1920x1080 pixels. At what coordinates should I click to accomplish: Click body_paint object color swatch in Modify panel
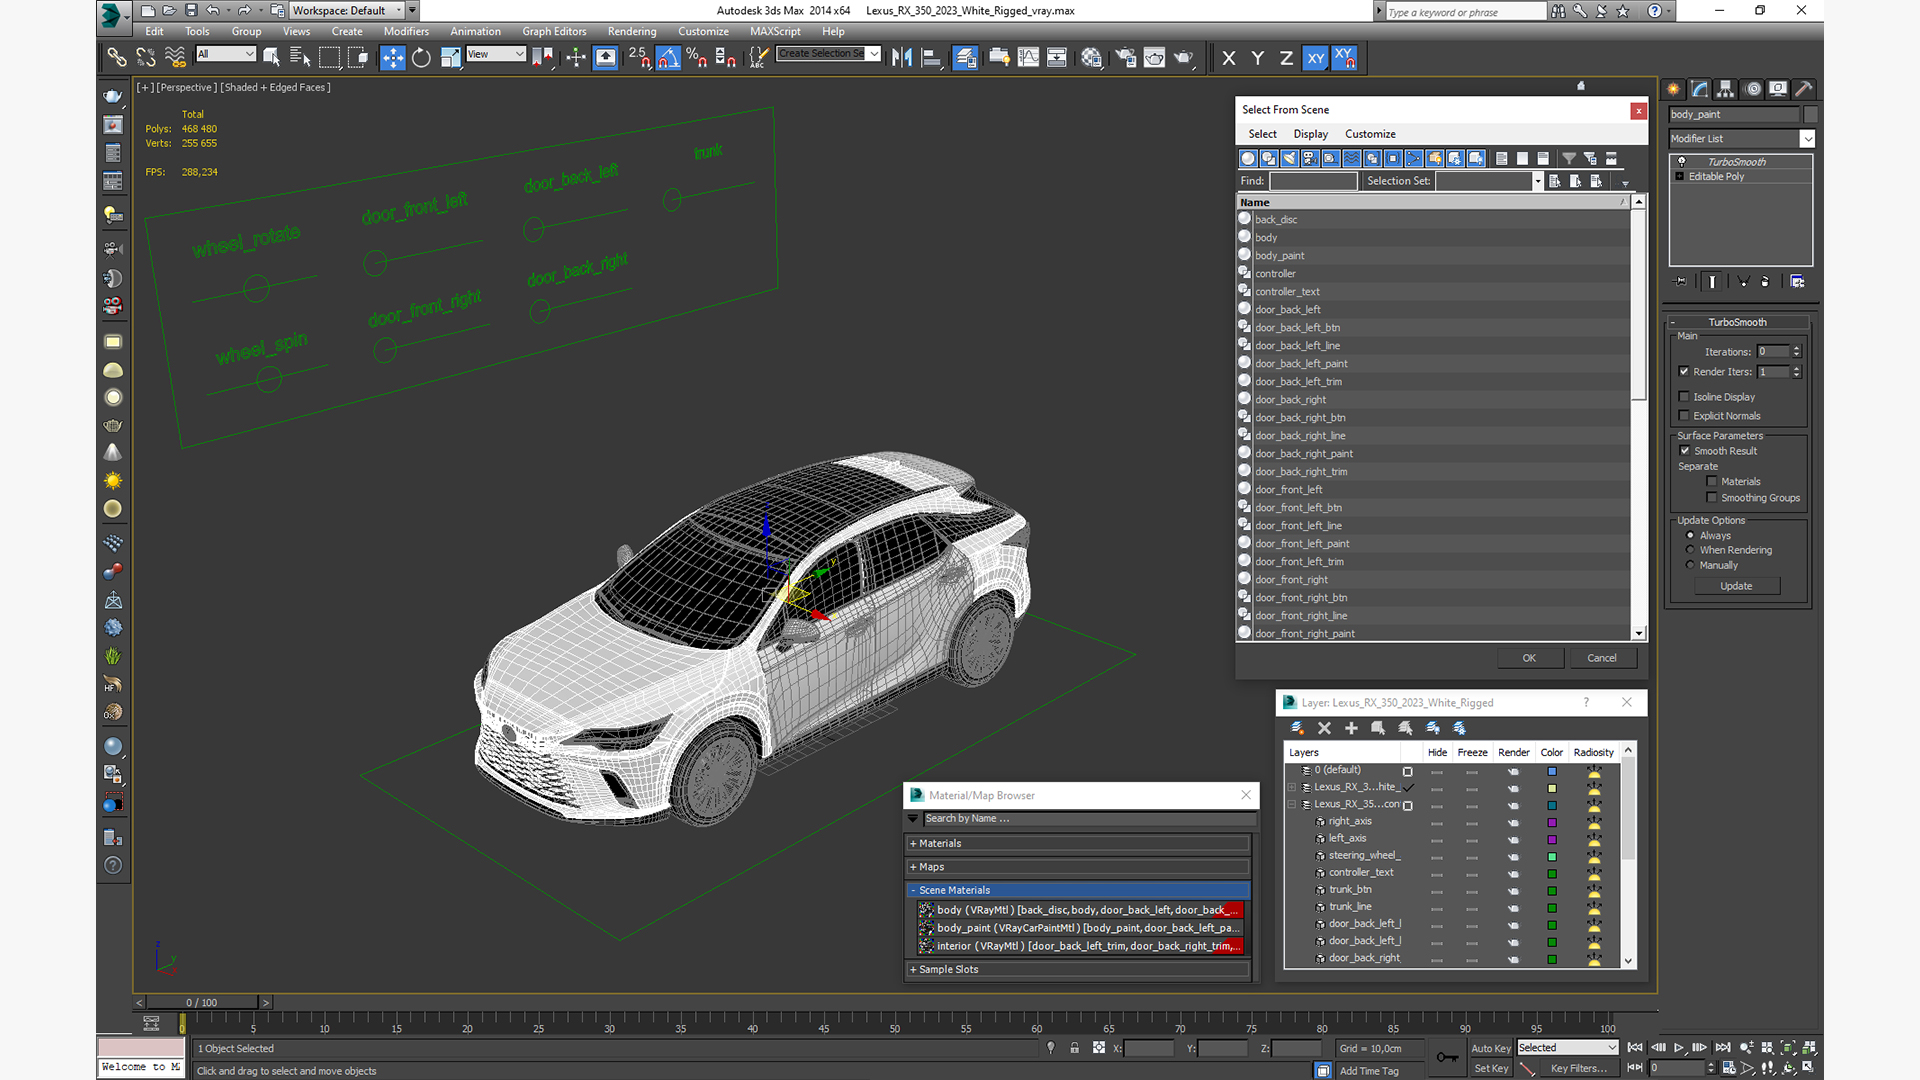(x=1810, y=115)
